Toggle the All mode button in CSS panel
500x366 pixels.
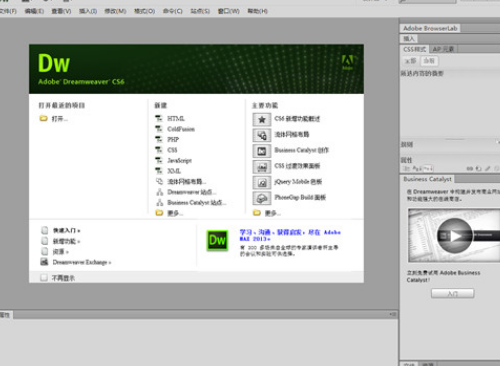tap(410, 61)
